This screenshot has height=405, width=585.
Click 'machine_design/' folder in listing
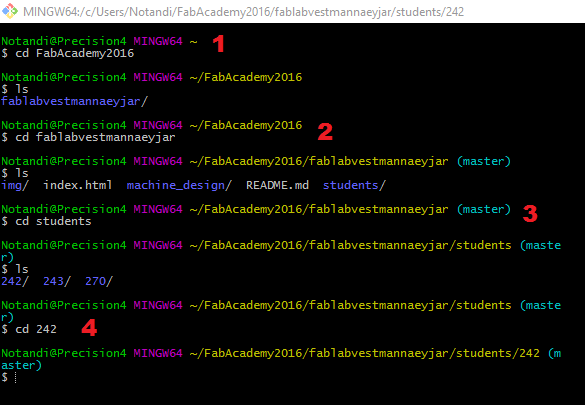[179, 185]
